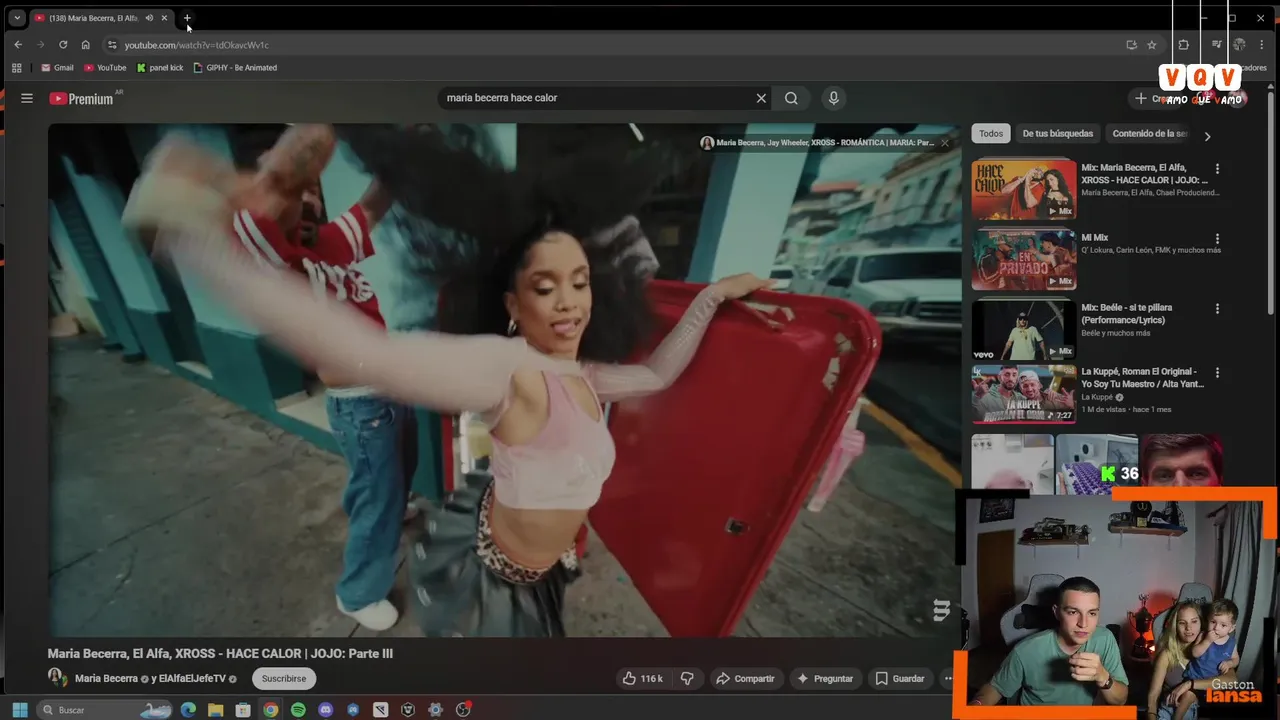Open options for Mi Mix item
The height and width of the screenshot is (720, 1280).
(1217, 239)
